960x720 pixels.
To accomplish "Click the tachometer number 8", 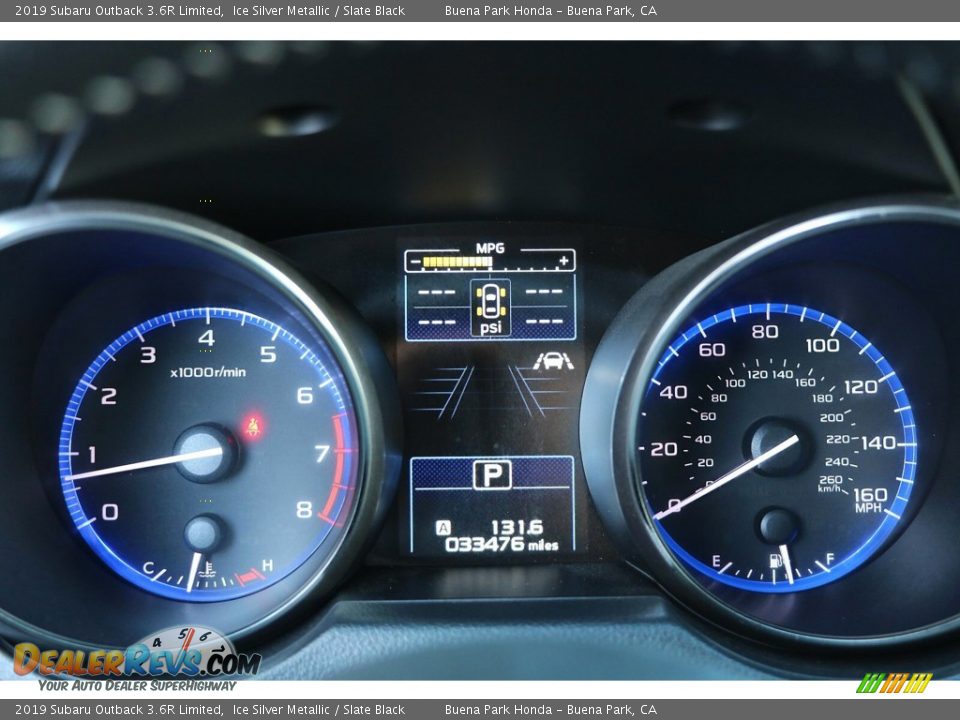I will click(x=304, y=509).
